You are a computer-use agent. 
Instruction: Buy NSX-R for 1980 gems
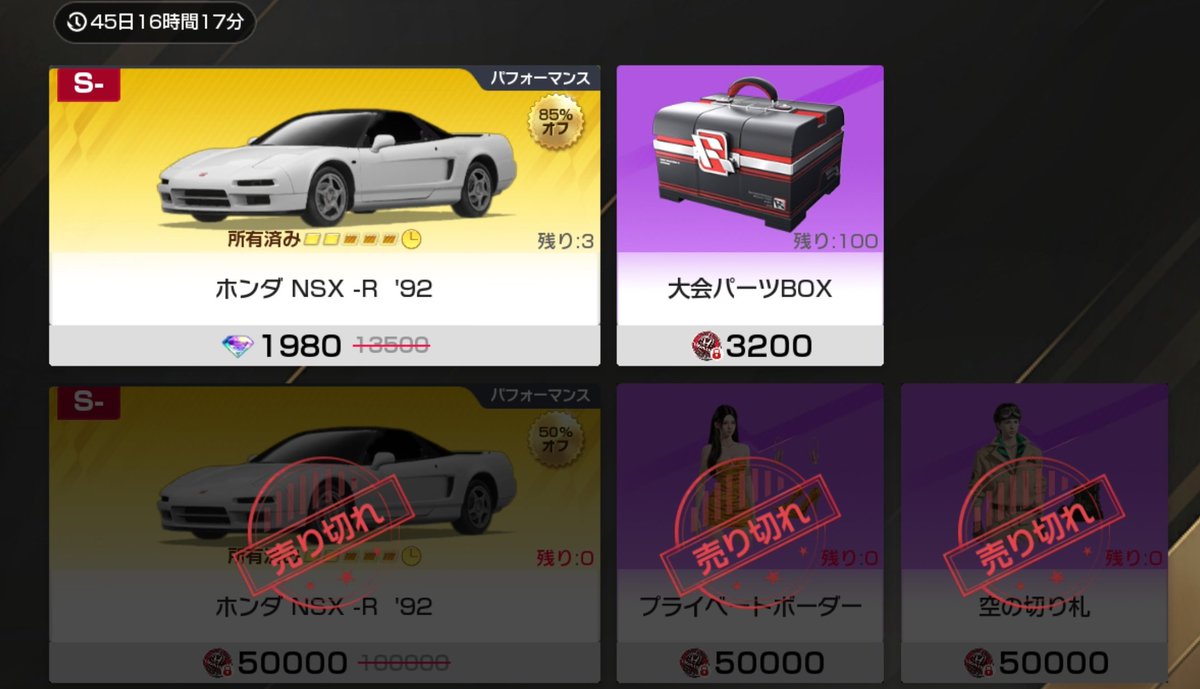[325, 346]
